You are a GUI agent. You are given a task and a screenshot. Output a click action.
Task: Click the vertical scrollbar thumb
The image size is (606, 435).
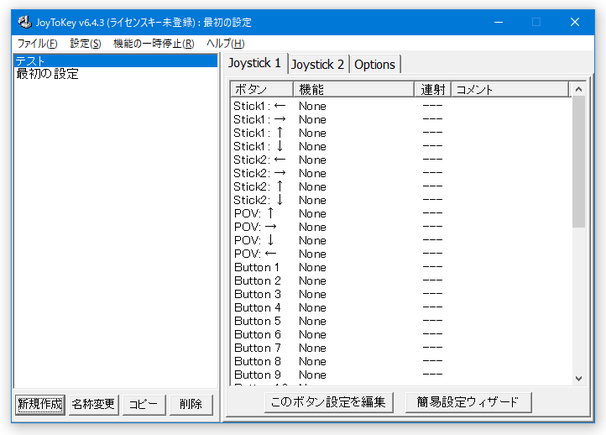coord(579,162)
